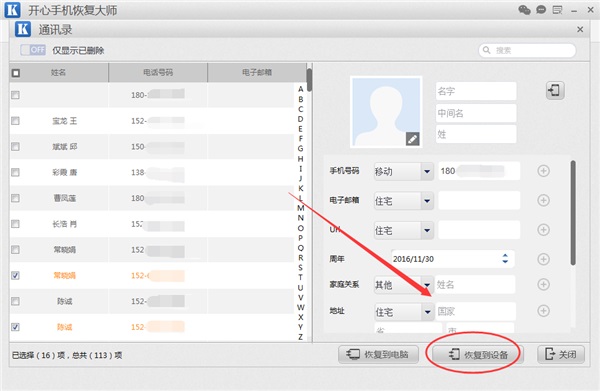Add another email with plus icon
Image resolution: width=600 pixels, height=391 pixels.
pos(543,200)
